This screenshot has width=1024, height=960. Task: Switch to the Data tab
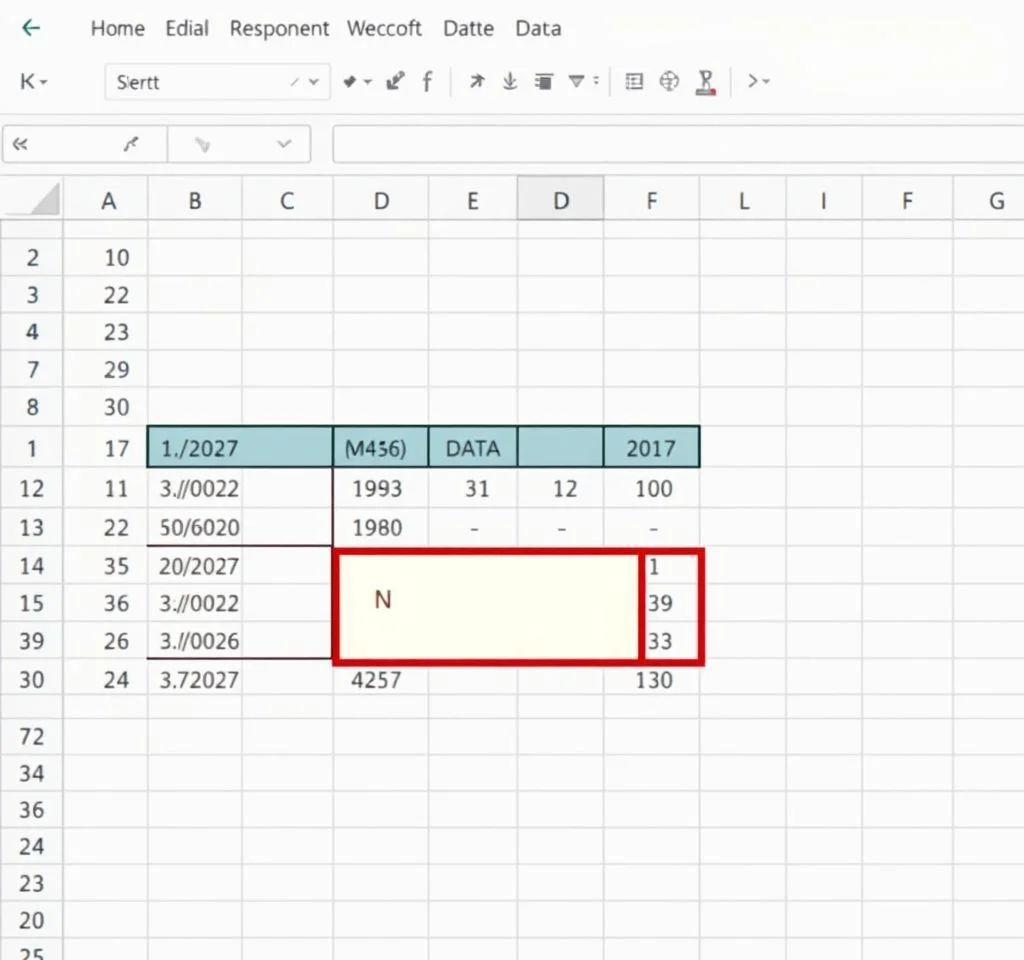537,28
